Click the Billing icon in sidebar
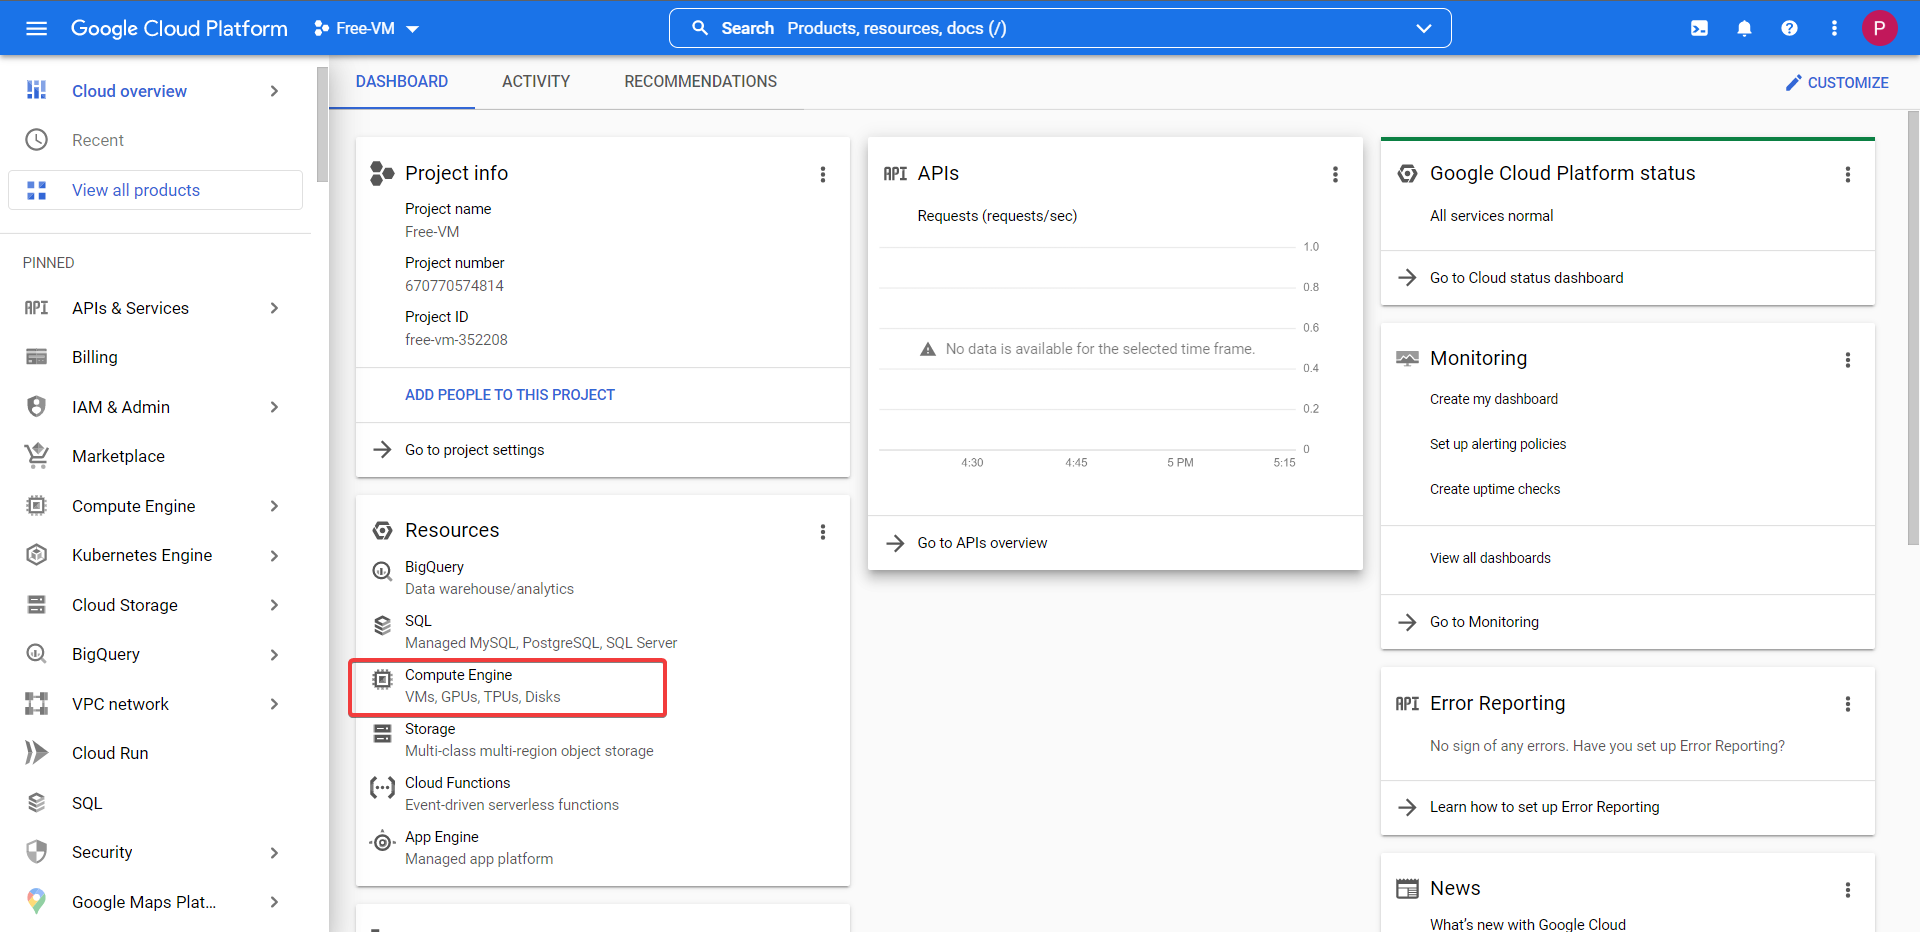 (37, 357)
